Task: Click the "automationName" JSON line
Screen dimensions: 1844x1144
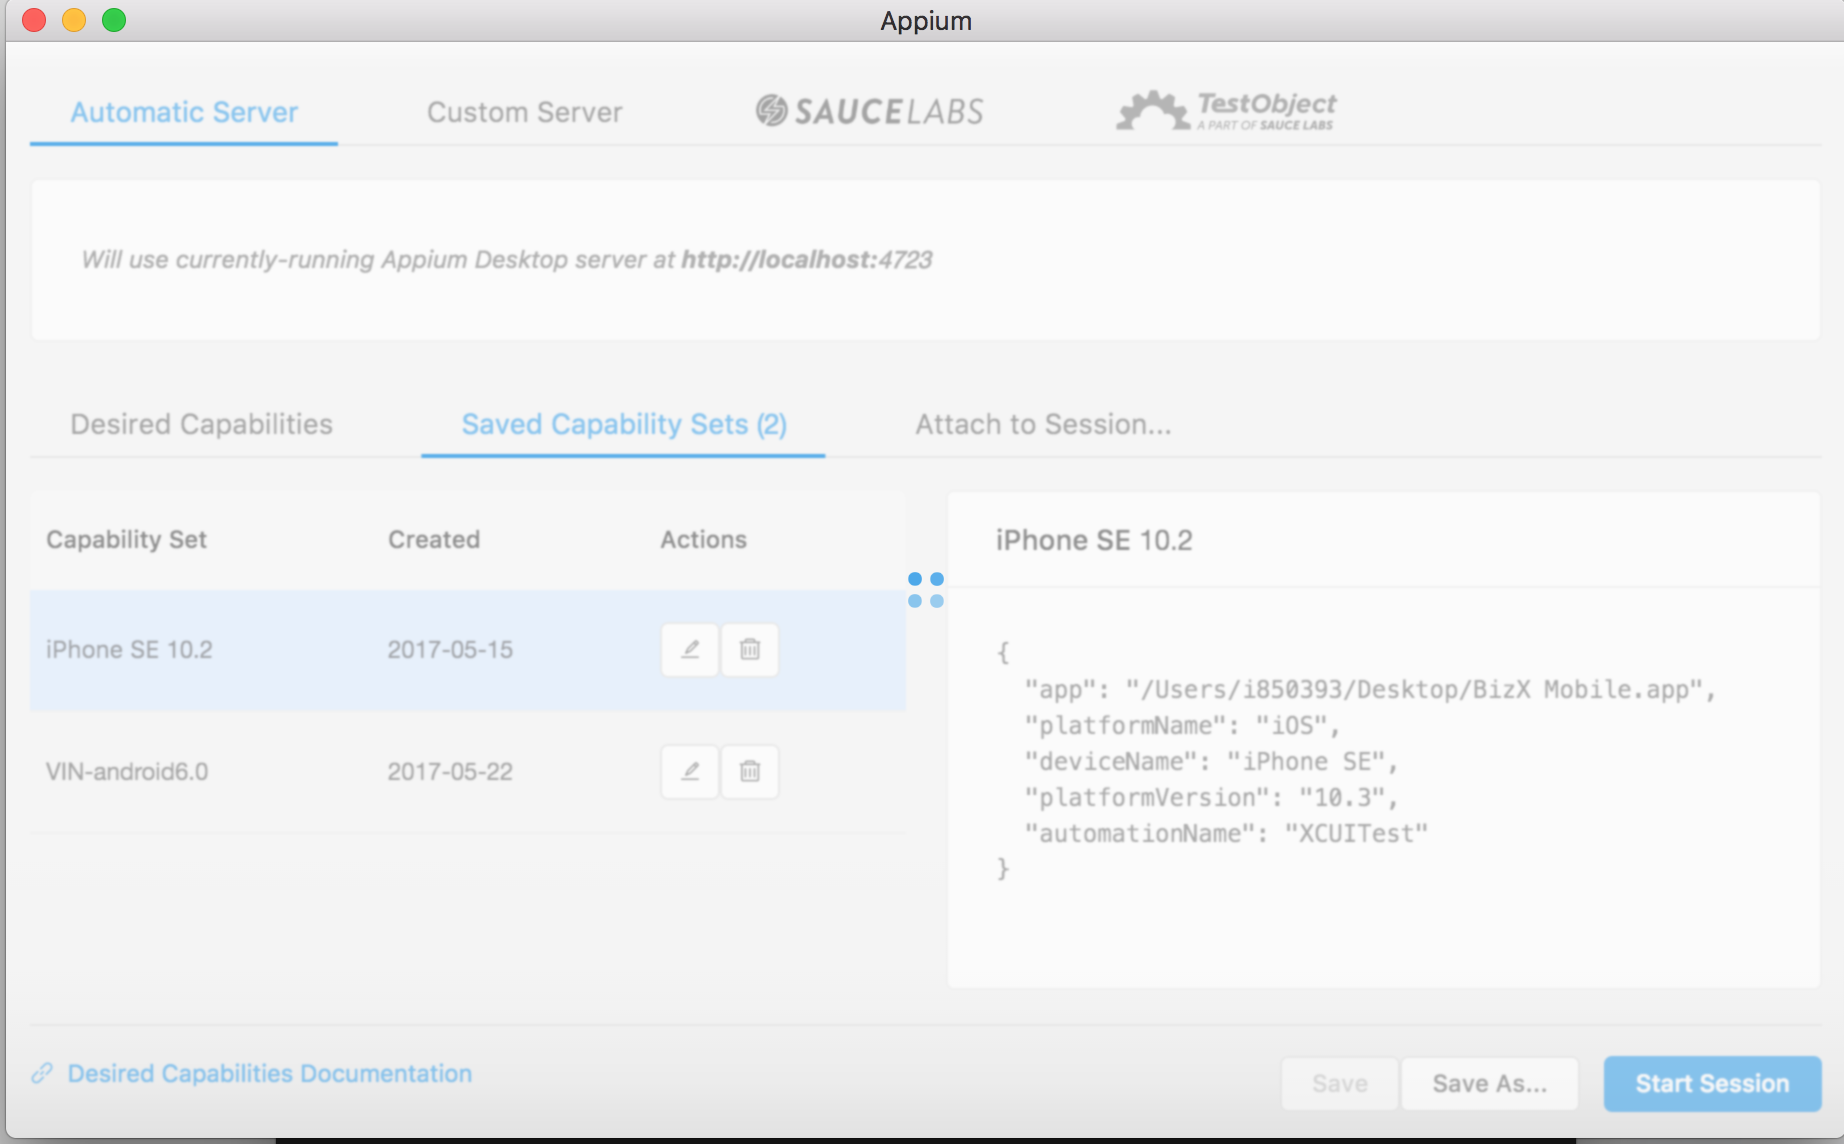Action: 1226,834
